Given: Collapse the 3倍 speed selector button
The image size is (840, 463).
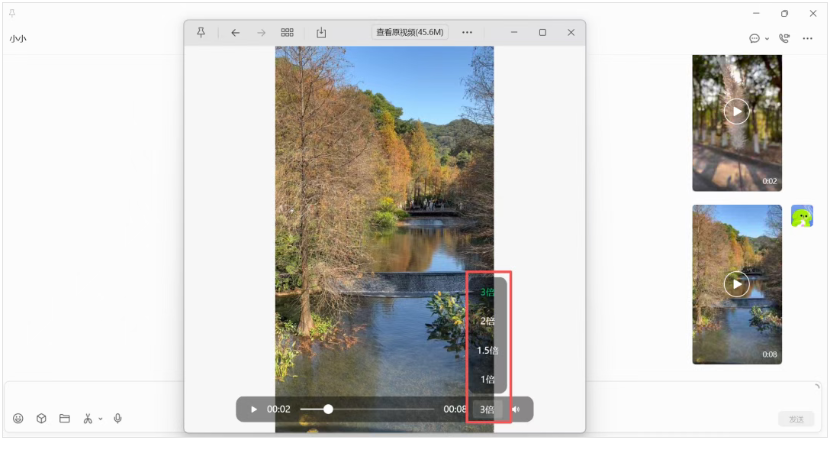Looking at the screenshot, I should click(487, 409).
